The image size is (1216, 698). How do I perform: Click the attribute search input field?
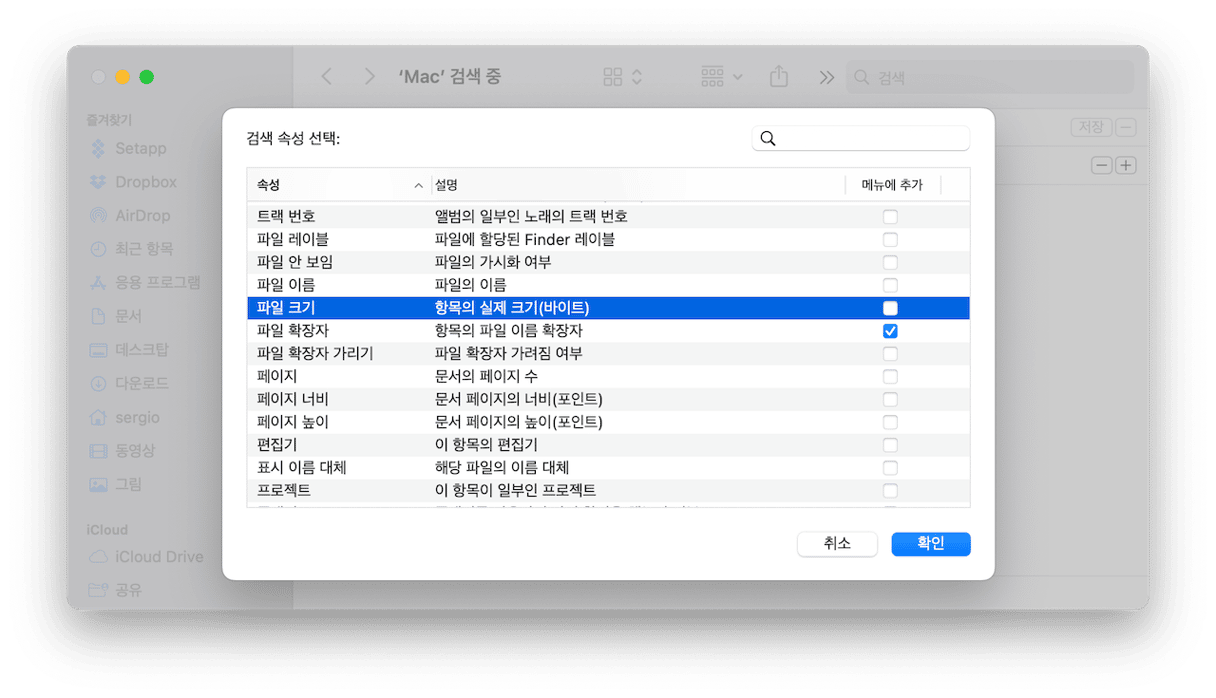click(x=870, y=139)
